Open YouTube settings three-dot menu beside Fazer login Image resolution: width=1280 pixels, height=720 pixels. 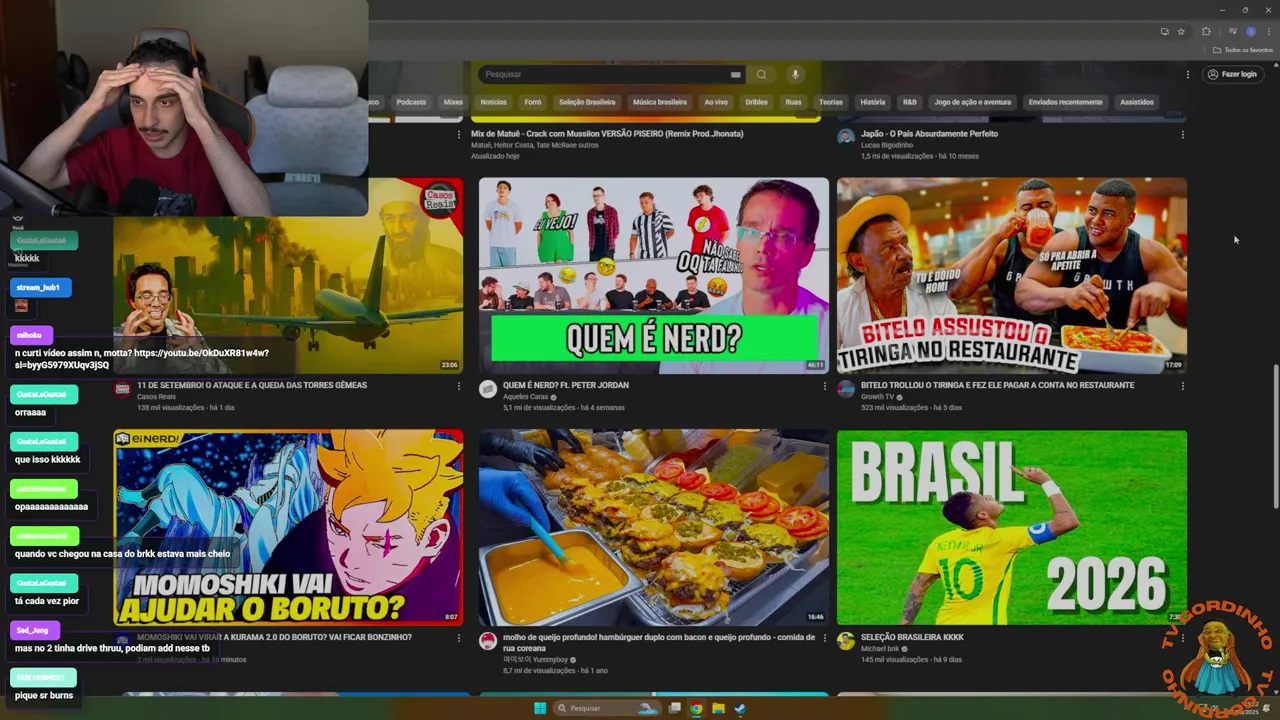1188,74
